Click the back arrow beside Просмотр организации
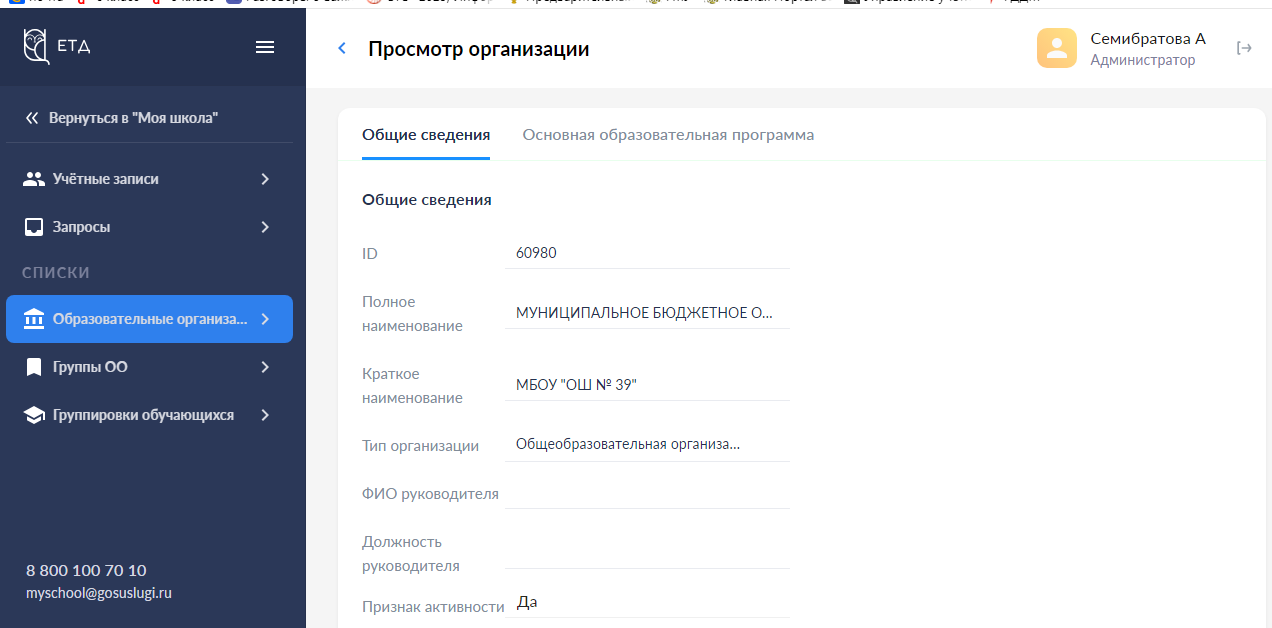Image resolution: width=1272 pixels, height=628 pixels. click(x=342, y=48)
